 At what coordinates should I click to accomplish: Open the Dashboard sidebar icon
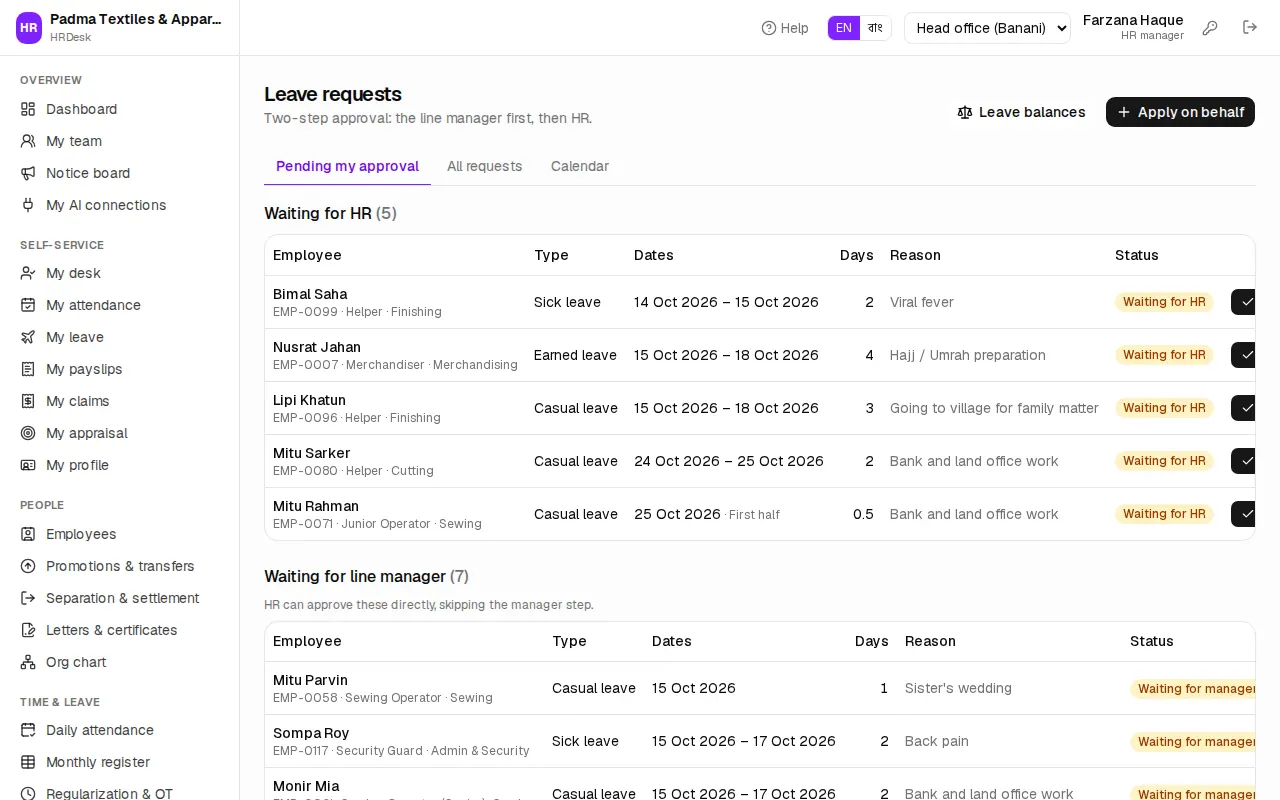(28, 109)
